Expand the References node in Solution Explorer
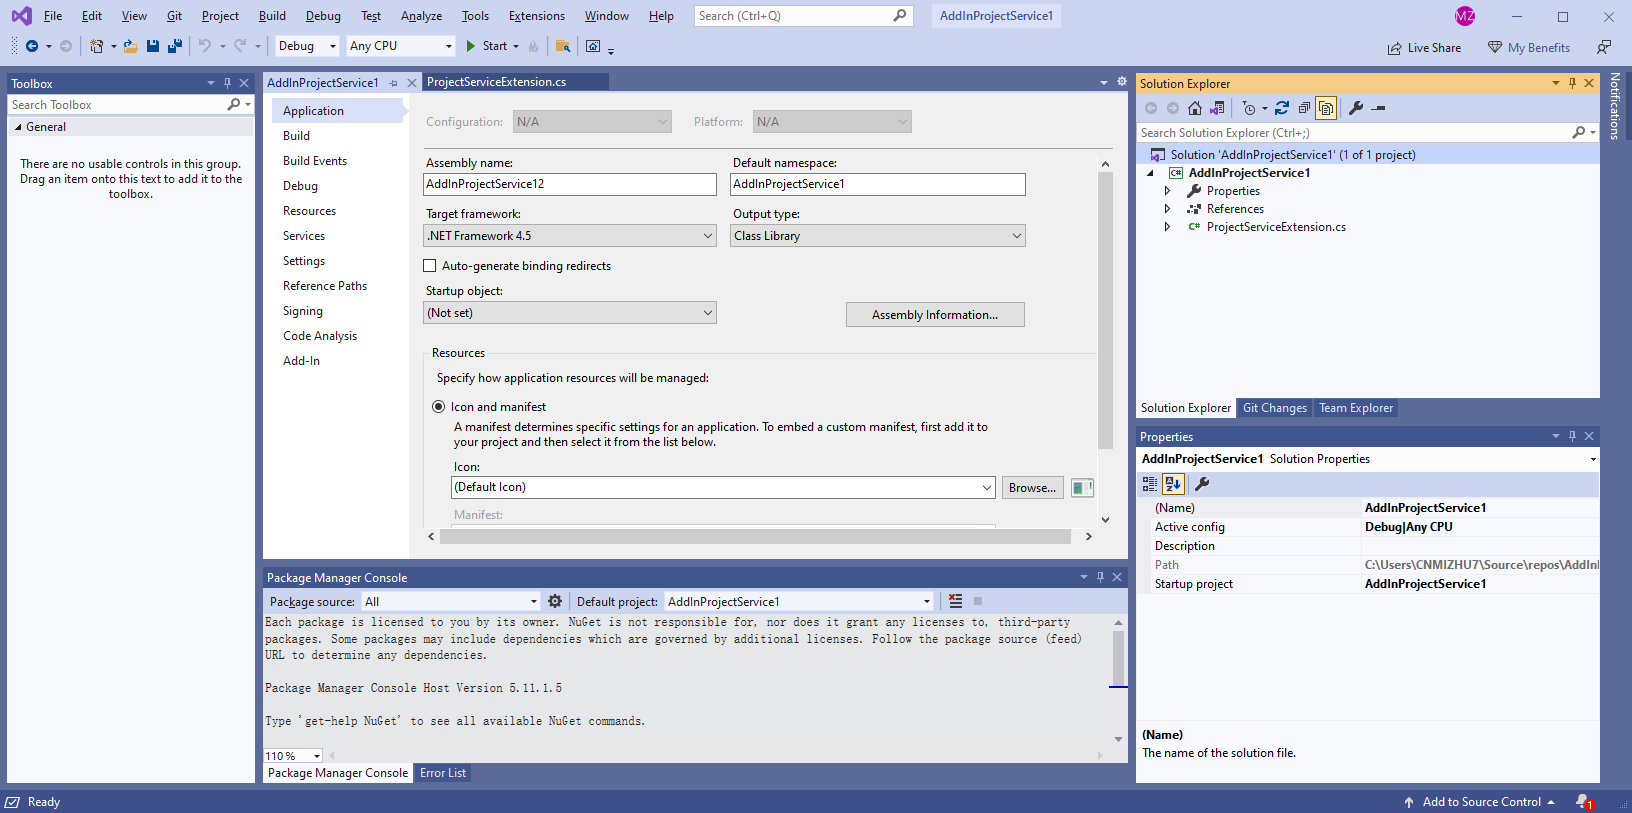The height and width of the screenshot is (813, 1632). [1167, 209]
